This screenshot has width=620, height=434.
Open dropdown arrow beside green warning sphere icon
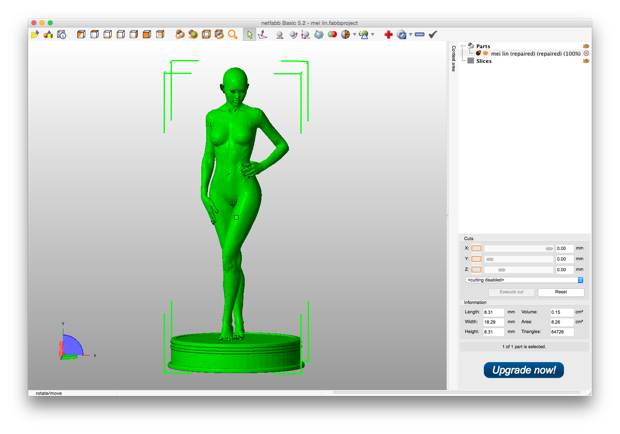[372, 35]
